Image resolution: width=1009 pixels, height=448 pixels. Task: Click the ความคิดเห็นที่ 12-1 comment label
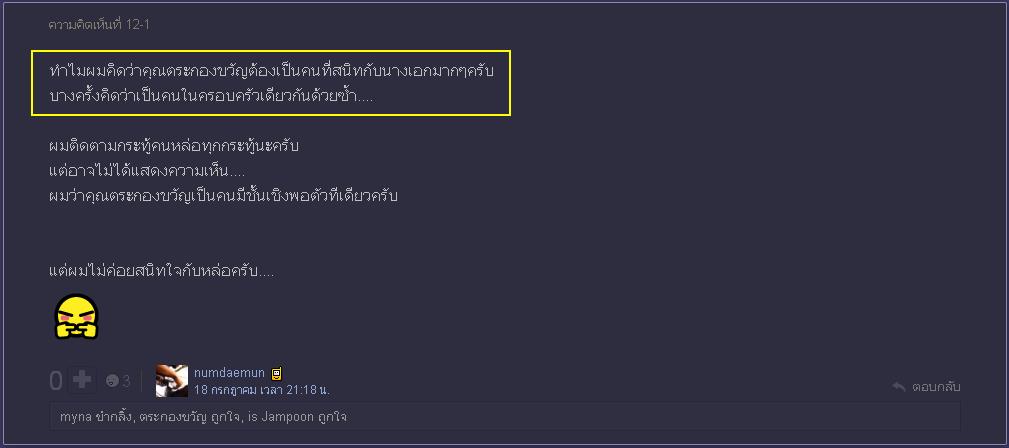99,24
